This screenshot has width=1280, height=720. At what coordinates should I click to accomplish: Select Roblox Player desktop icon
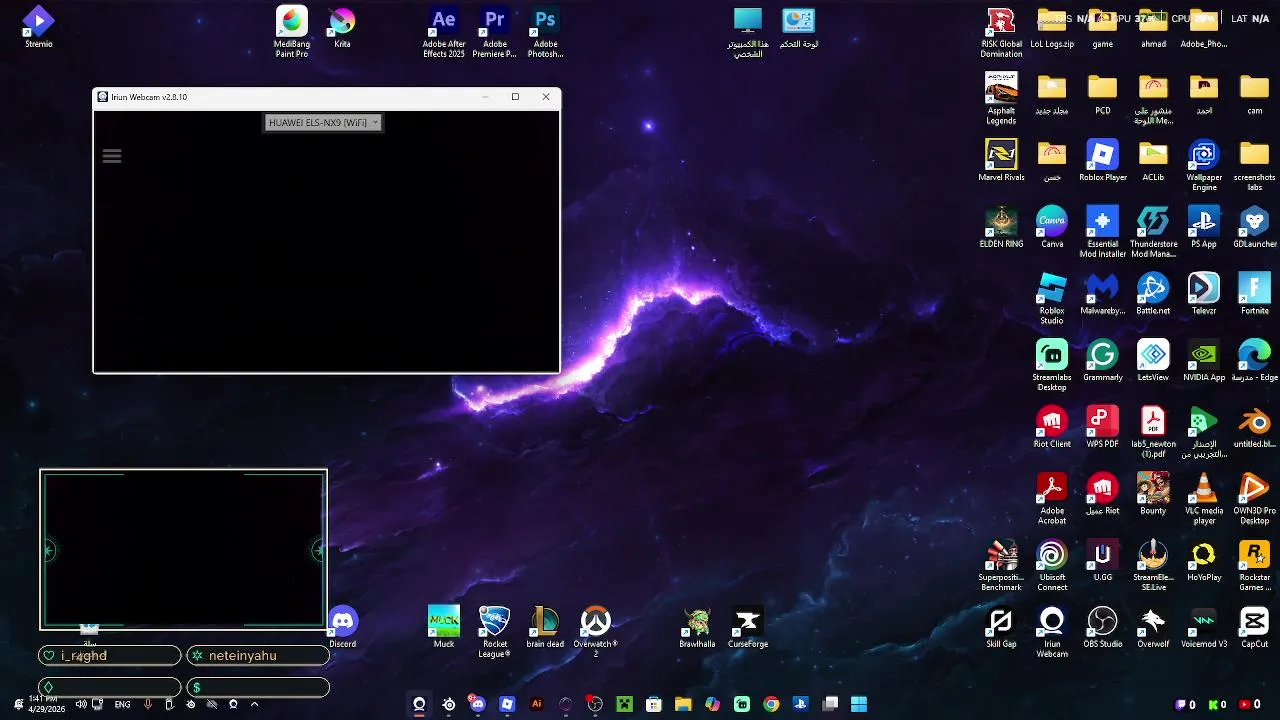click(x=1103, y=160)
